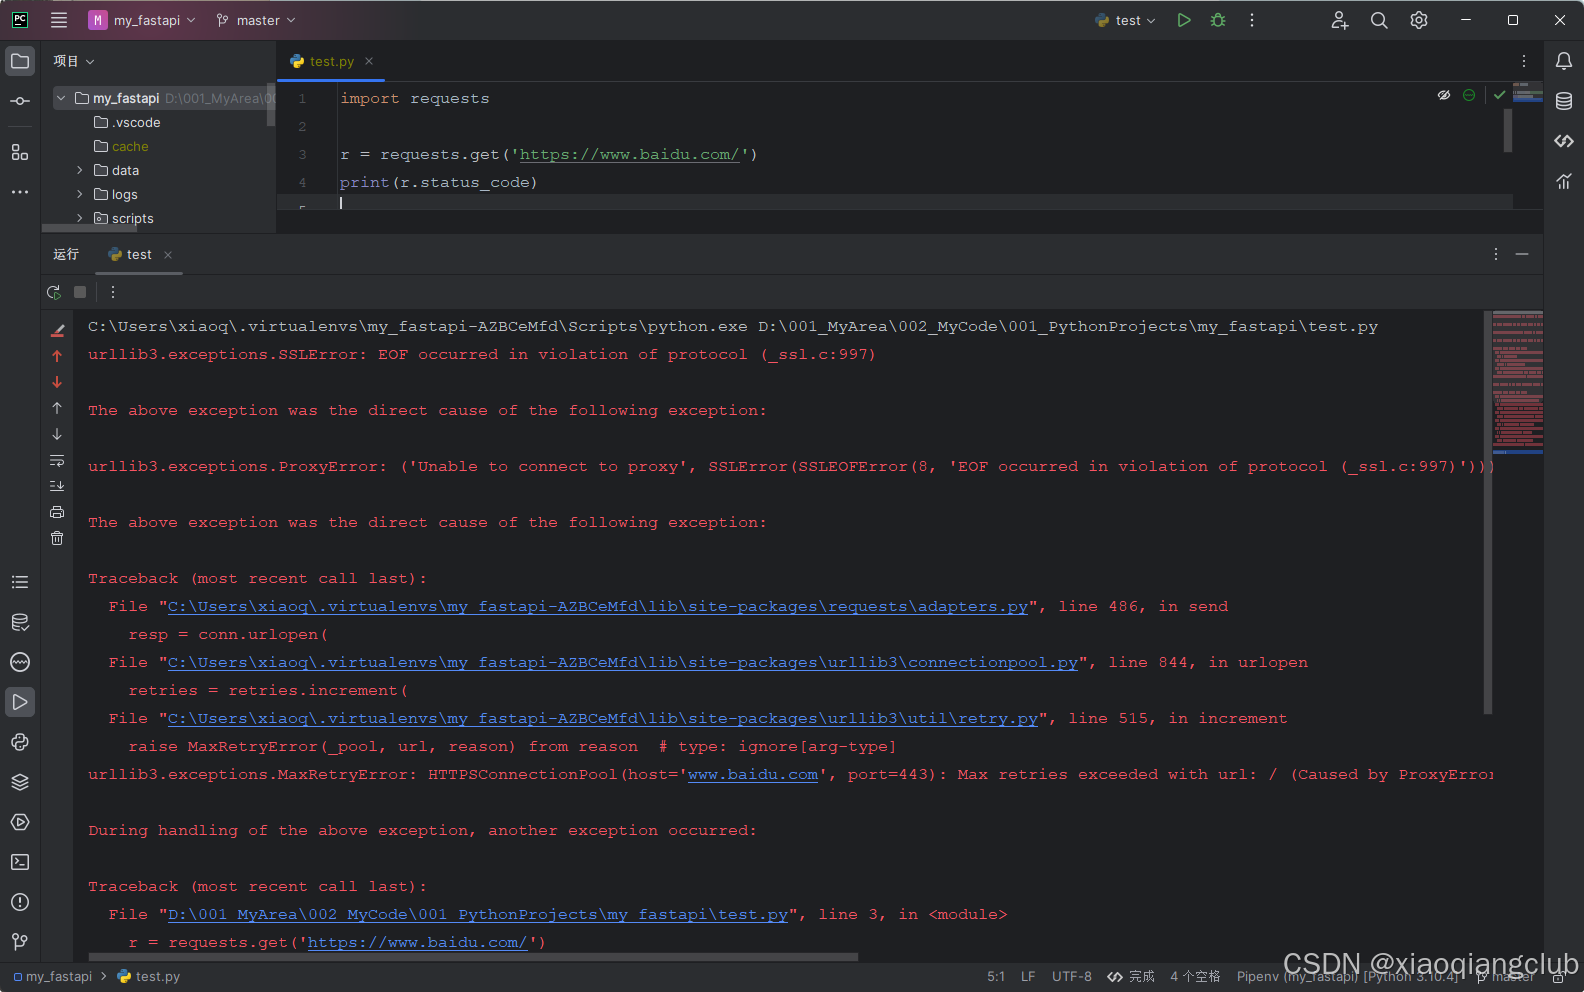Close the test.py editor tab
This screenshot has height=992, width=1584.
(369, 61)
